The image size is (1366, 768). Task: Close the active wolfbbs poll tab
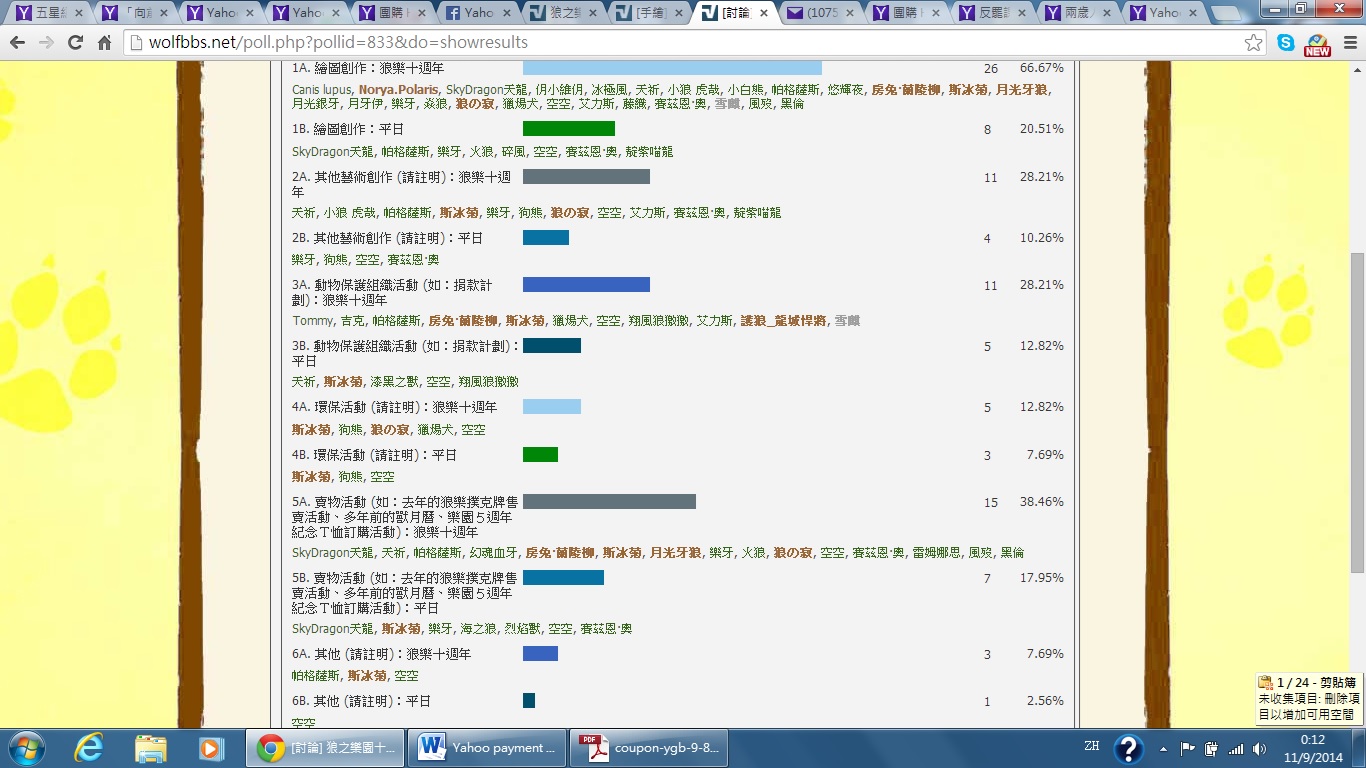click(764, 13)
